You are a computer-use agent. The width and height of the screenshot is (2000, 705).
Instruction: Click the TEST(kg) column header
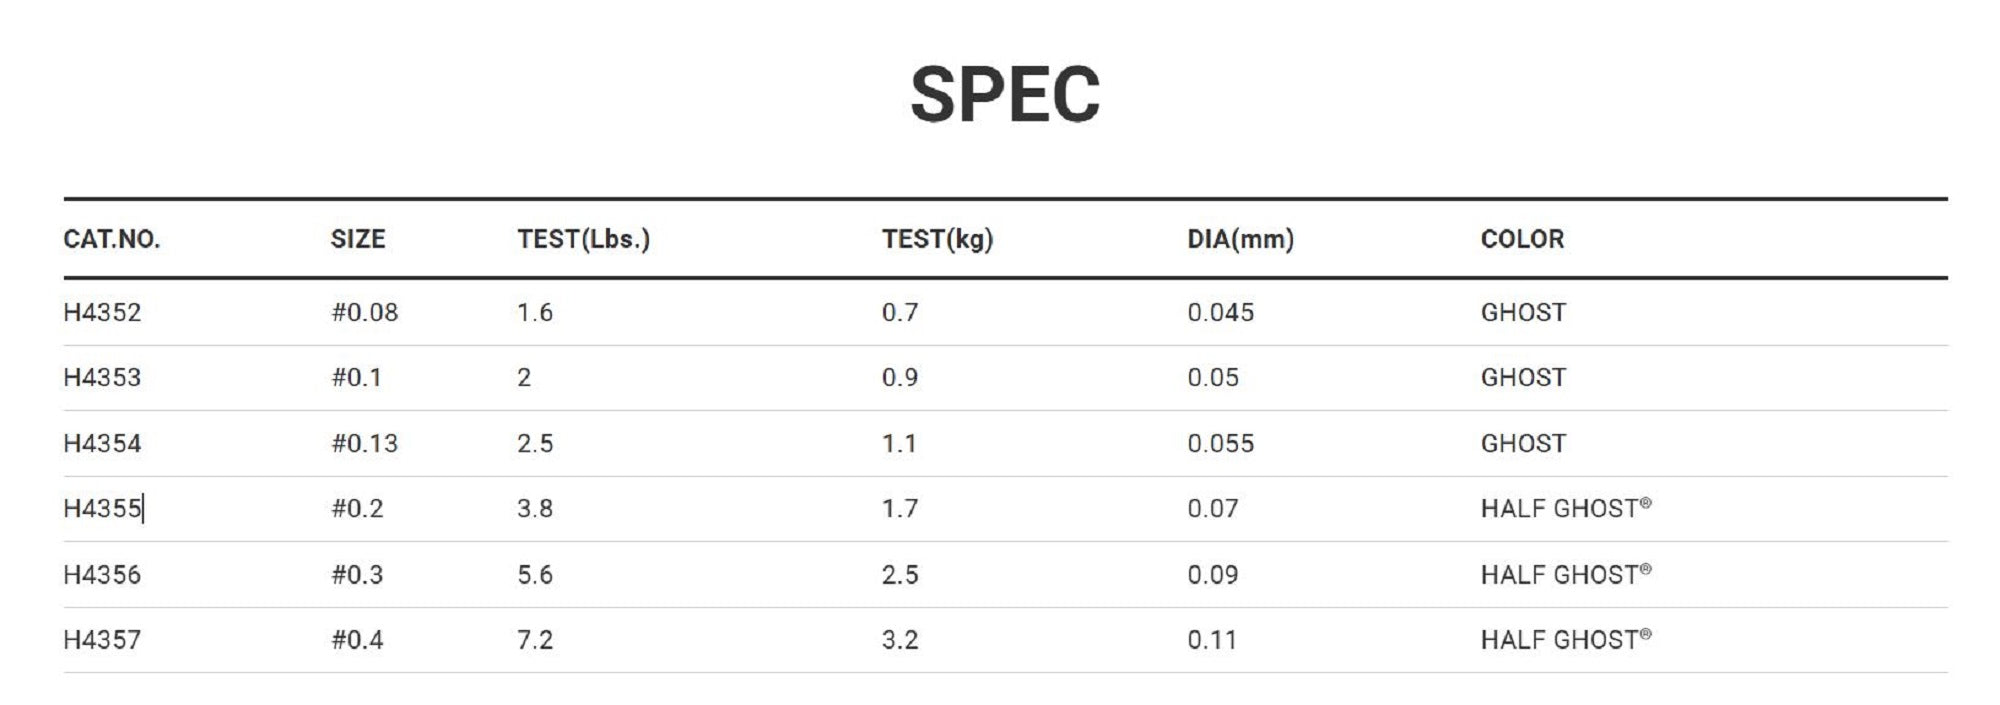937,239
